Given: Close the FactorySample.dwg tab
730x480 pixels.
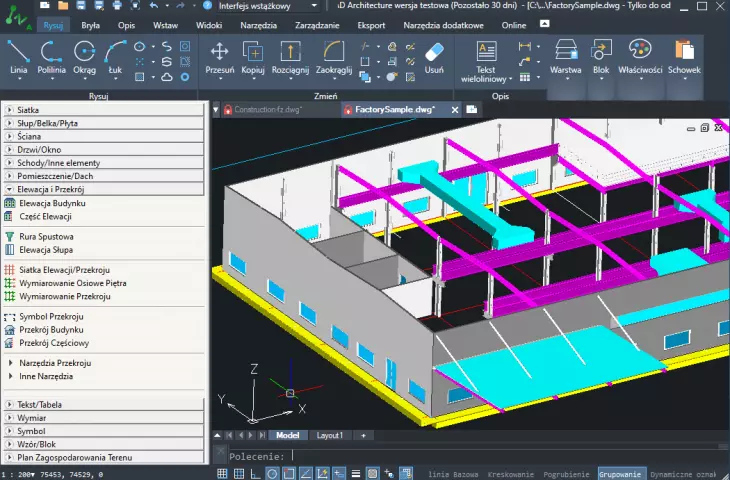Looking at the screenshot, I should (x=455, y=110).
